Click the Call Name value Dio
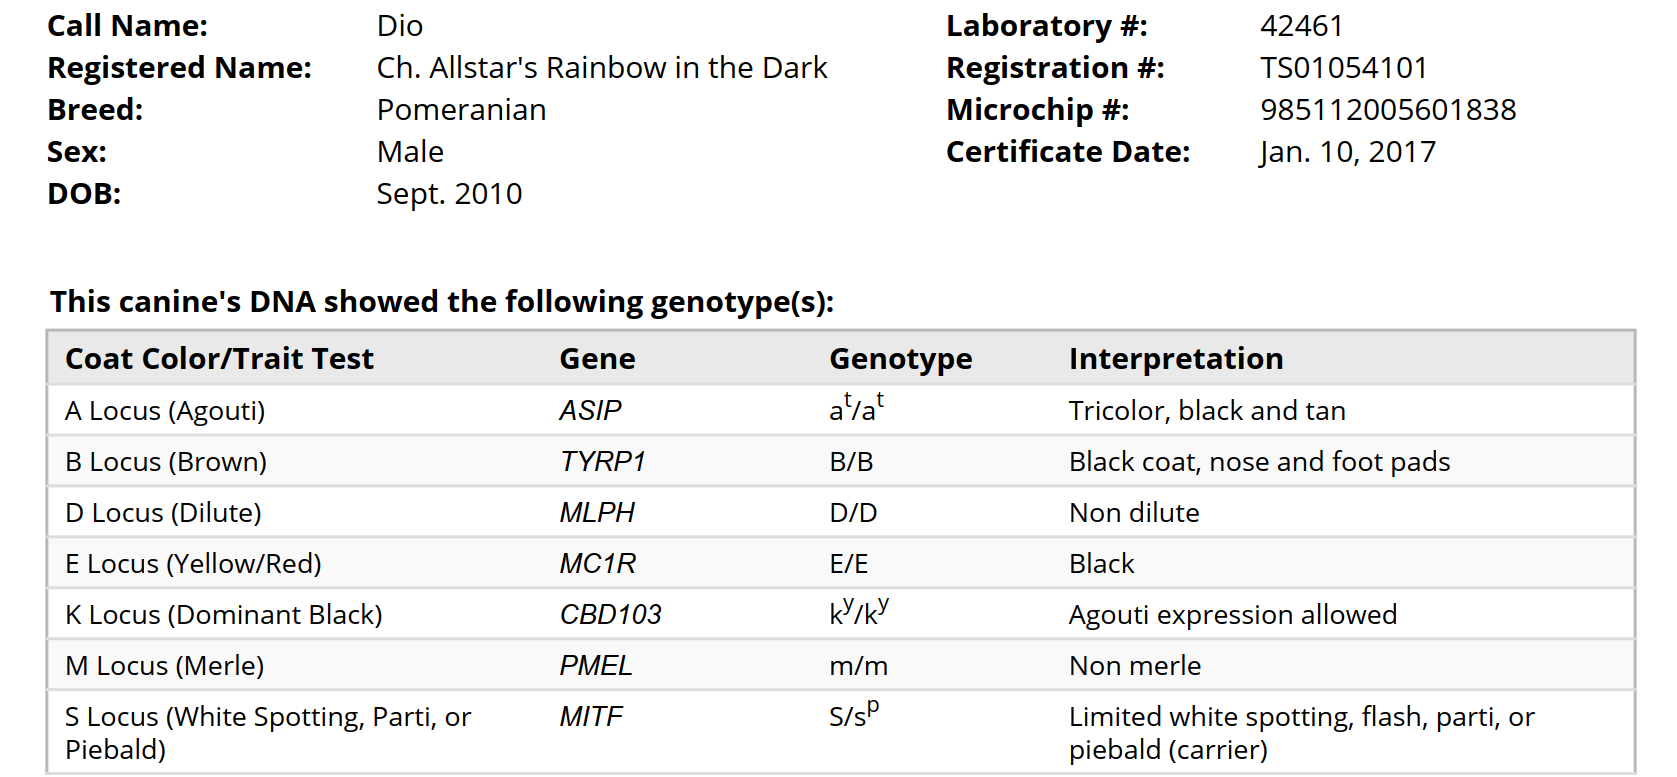This screenshot has height=777, width=1677. 400,26
